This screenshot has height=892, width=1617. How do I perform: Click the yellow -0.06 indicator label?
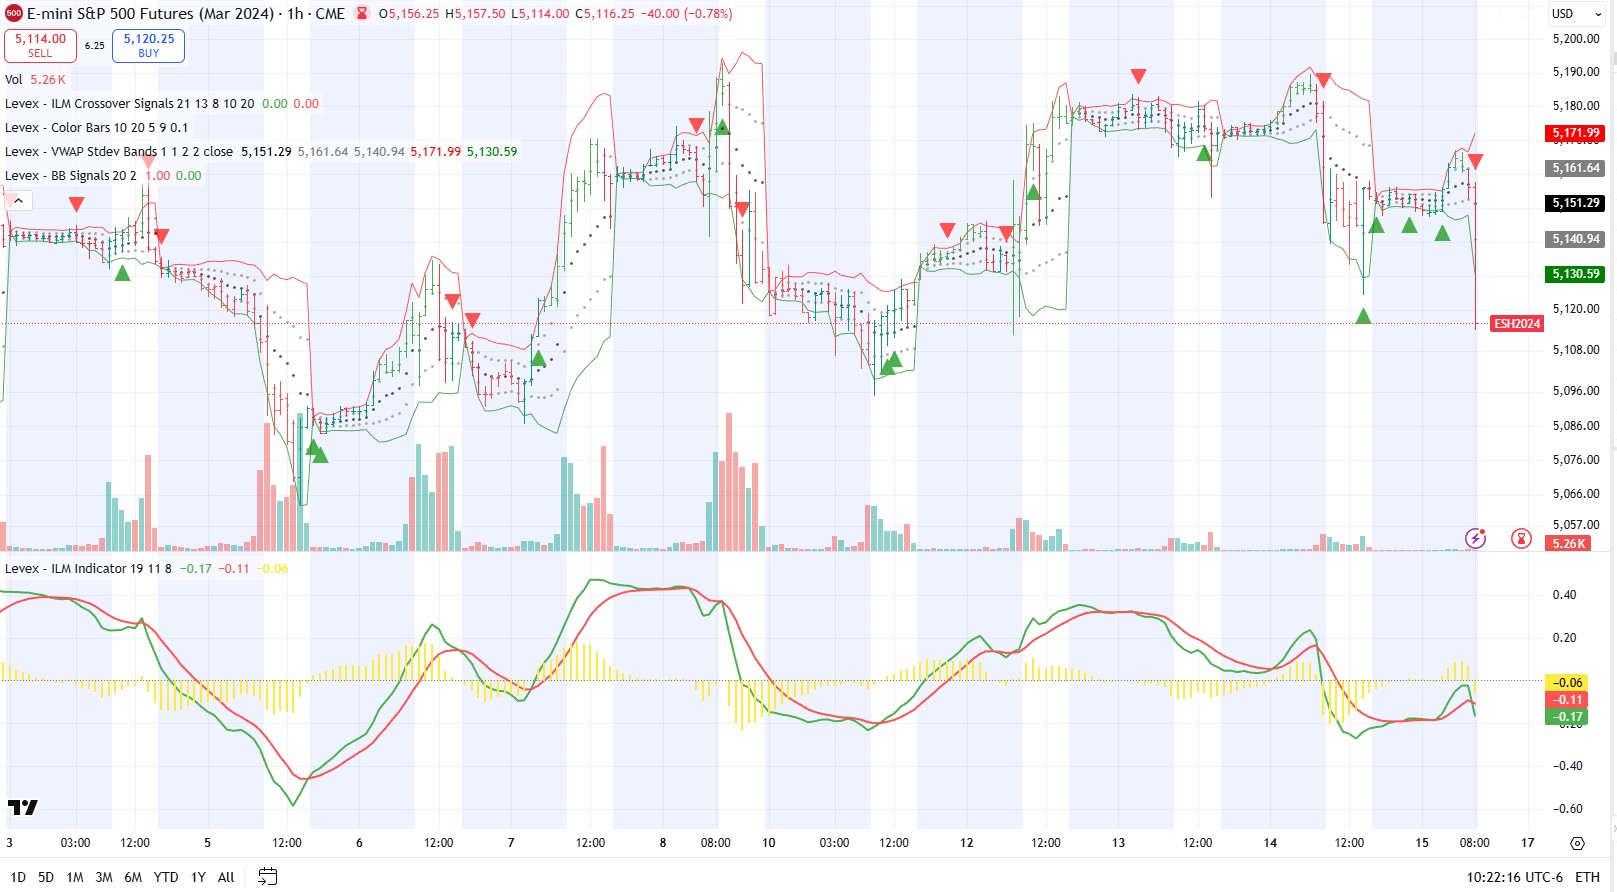pyautogui.click(x=1567, y=682)
